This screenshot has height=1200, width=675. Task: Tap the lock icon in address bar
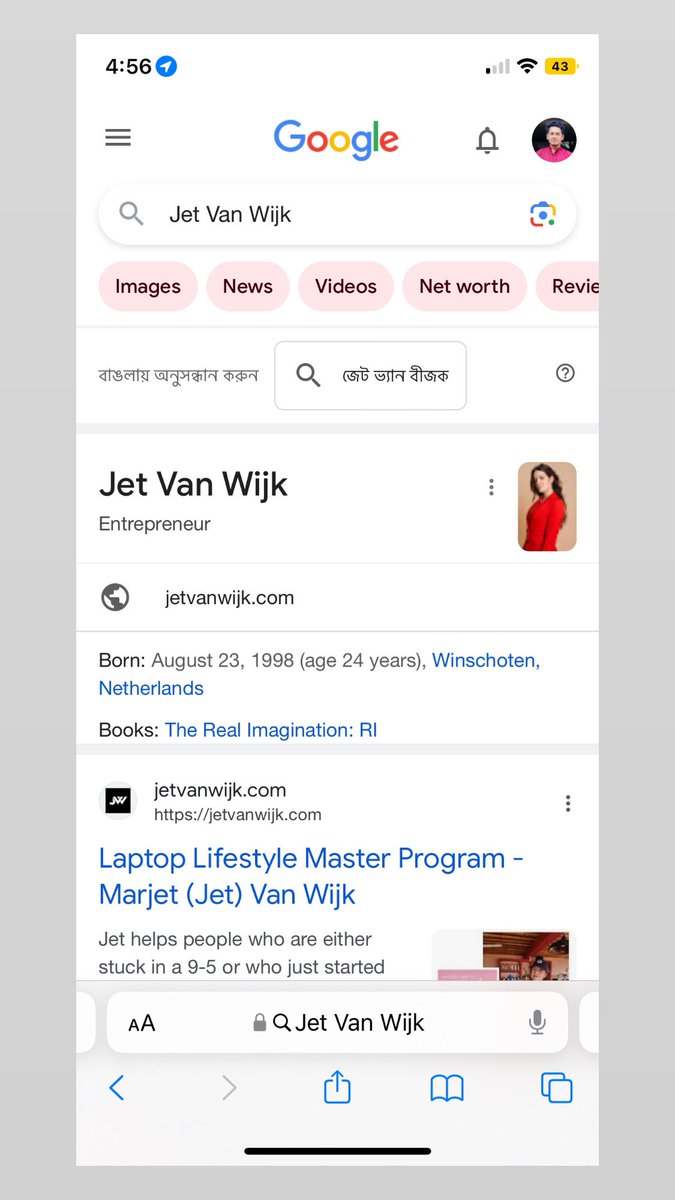tap(260, 1022)
